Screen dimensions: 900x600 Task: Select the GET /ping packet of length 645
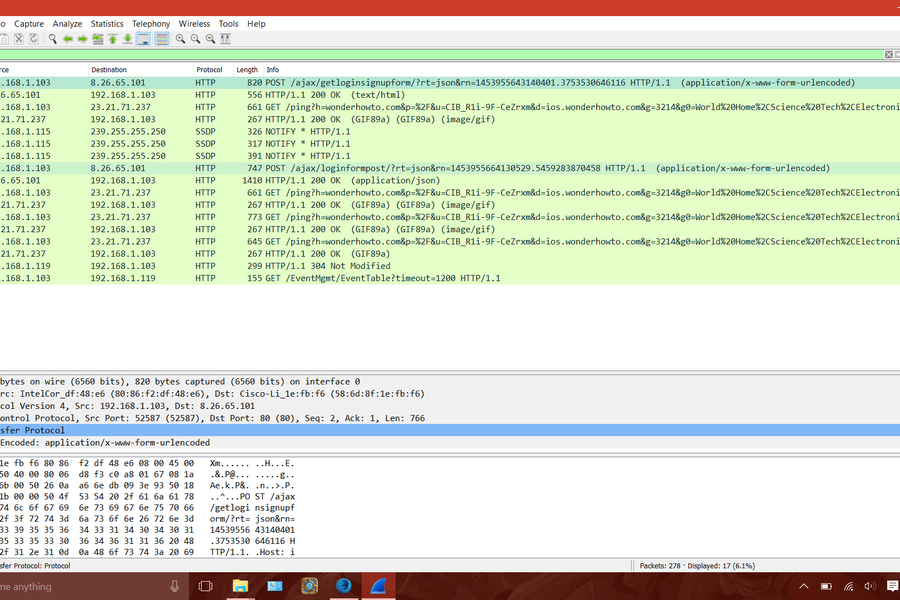[x=450, y=241]
